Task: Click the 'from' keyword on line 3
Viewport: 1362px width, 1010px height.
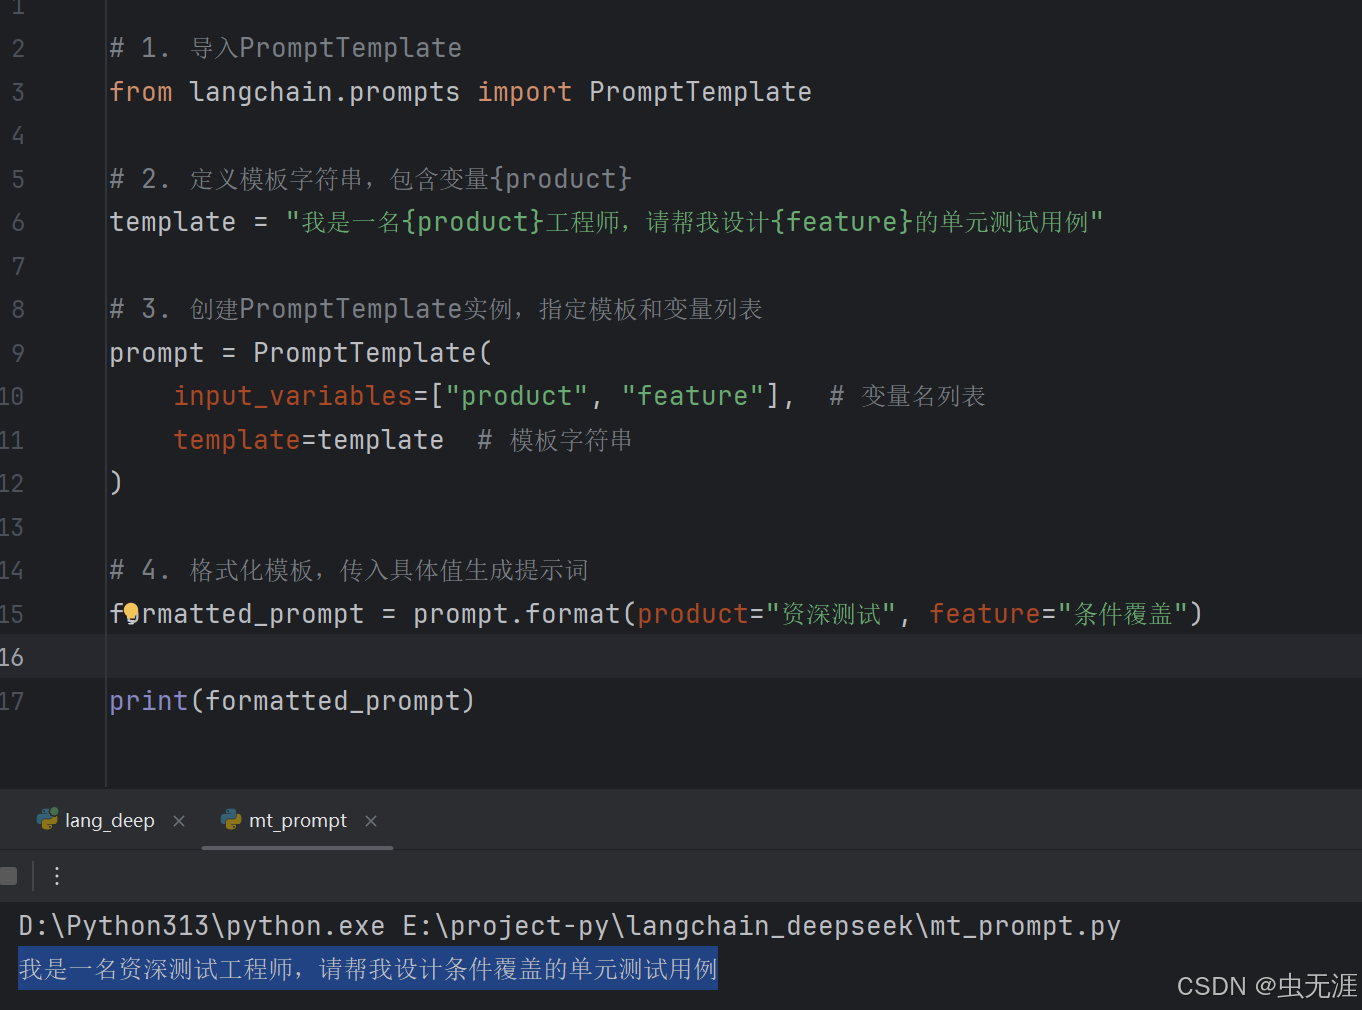Action: (141, 92)
